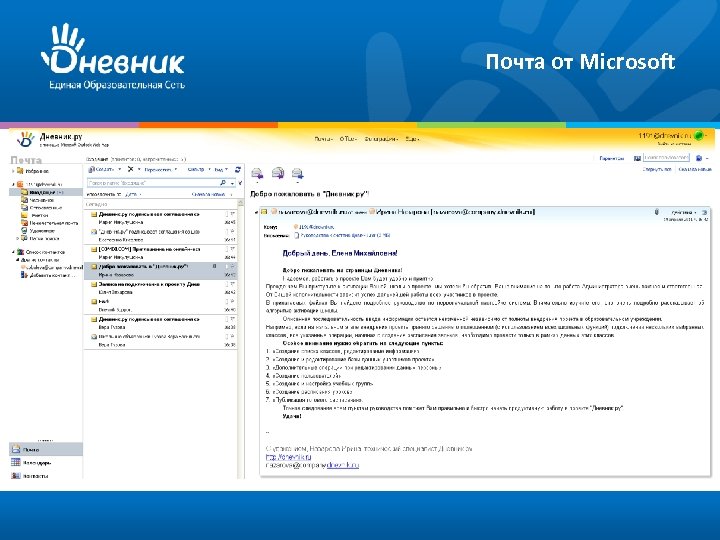Click the envelope icon in the reading pane header
Image resolution: width=720 pixels, height=540 pixels.
tap(264, 212)
